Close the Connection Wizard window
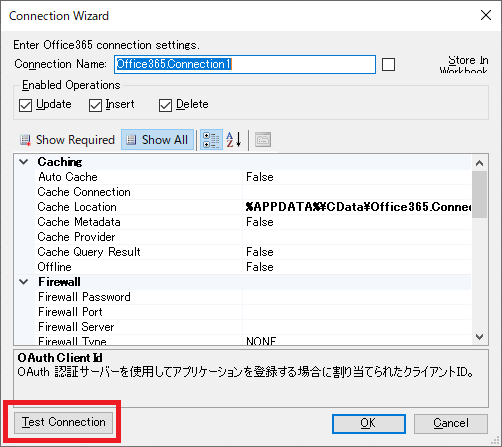The height and width of the screenshot is (447, 502). [x=486, y=15]
